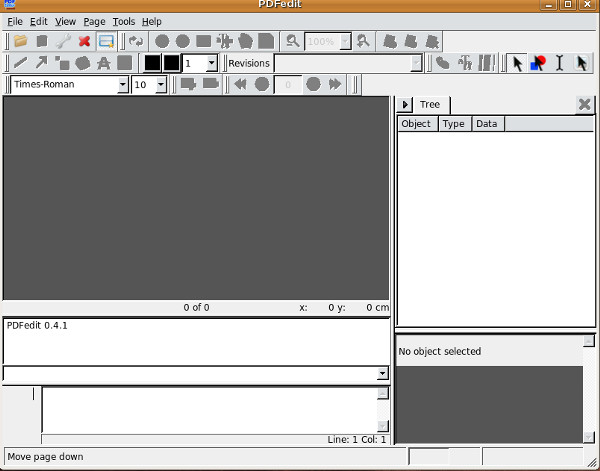Select the diagonal line drawing tool
Image resolution: width=600 pixels, height=471 pixels.
click(x=21, y=62)
